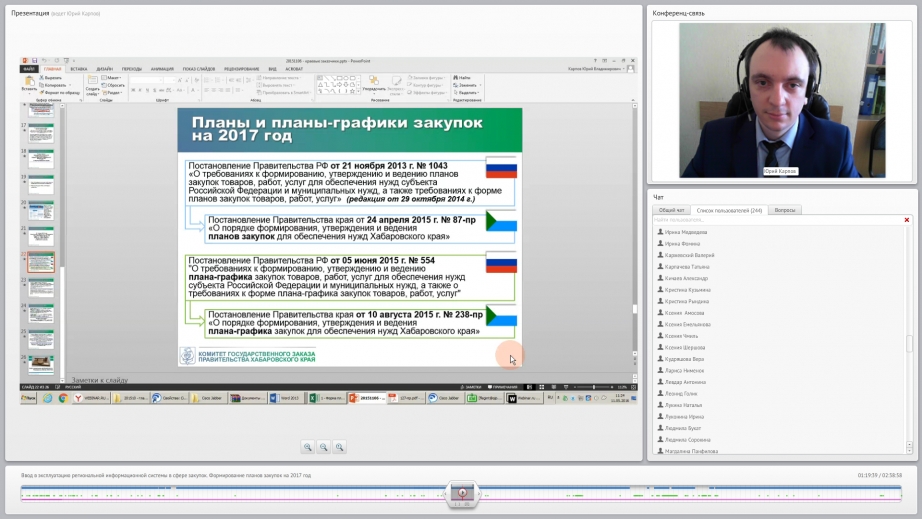Click 'Сбросить' reset button in ribbon

click(113, 85)
